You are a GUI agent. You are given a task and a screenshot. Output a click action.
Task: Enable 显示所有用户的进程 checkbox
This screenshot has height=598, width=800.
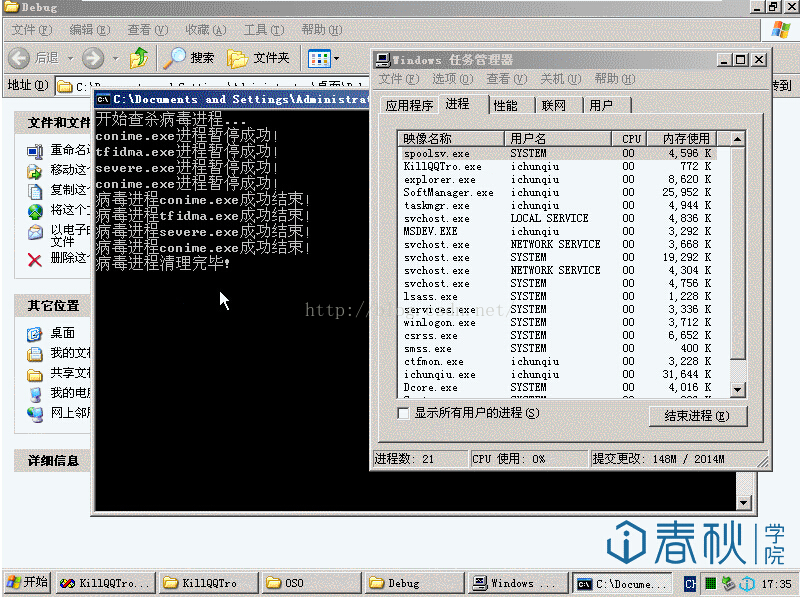click(404, 413)
